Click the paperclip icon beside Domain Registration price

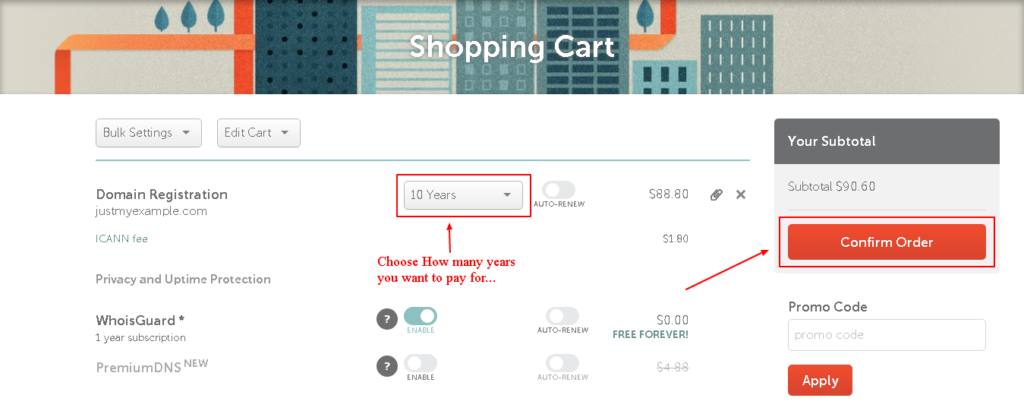716,195
